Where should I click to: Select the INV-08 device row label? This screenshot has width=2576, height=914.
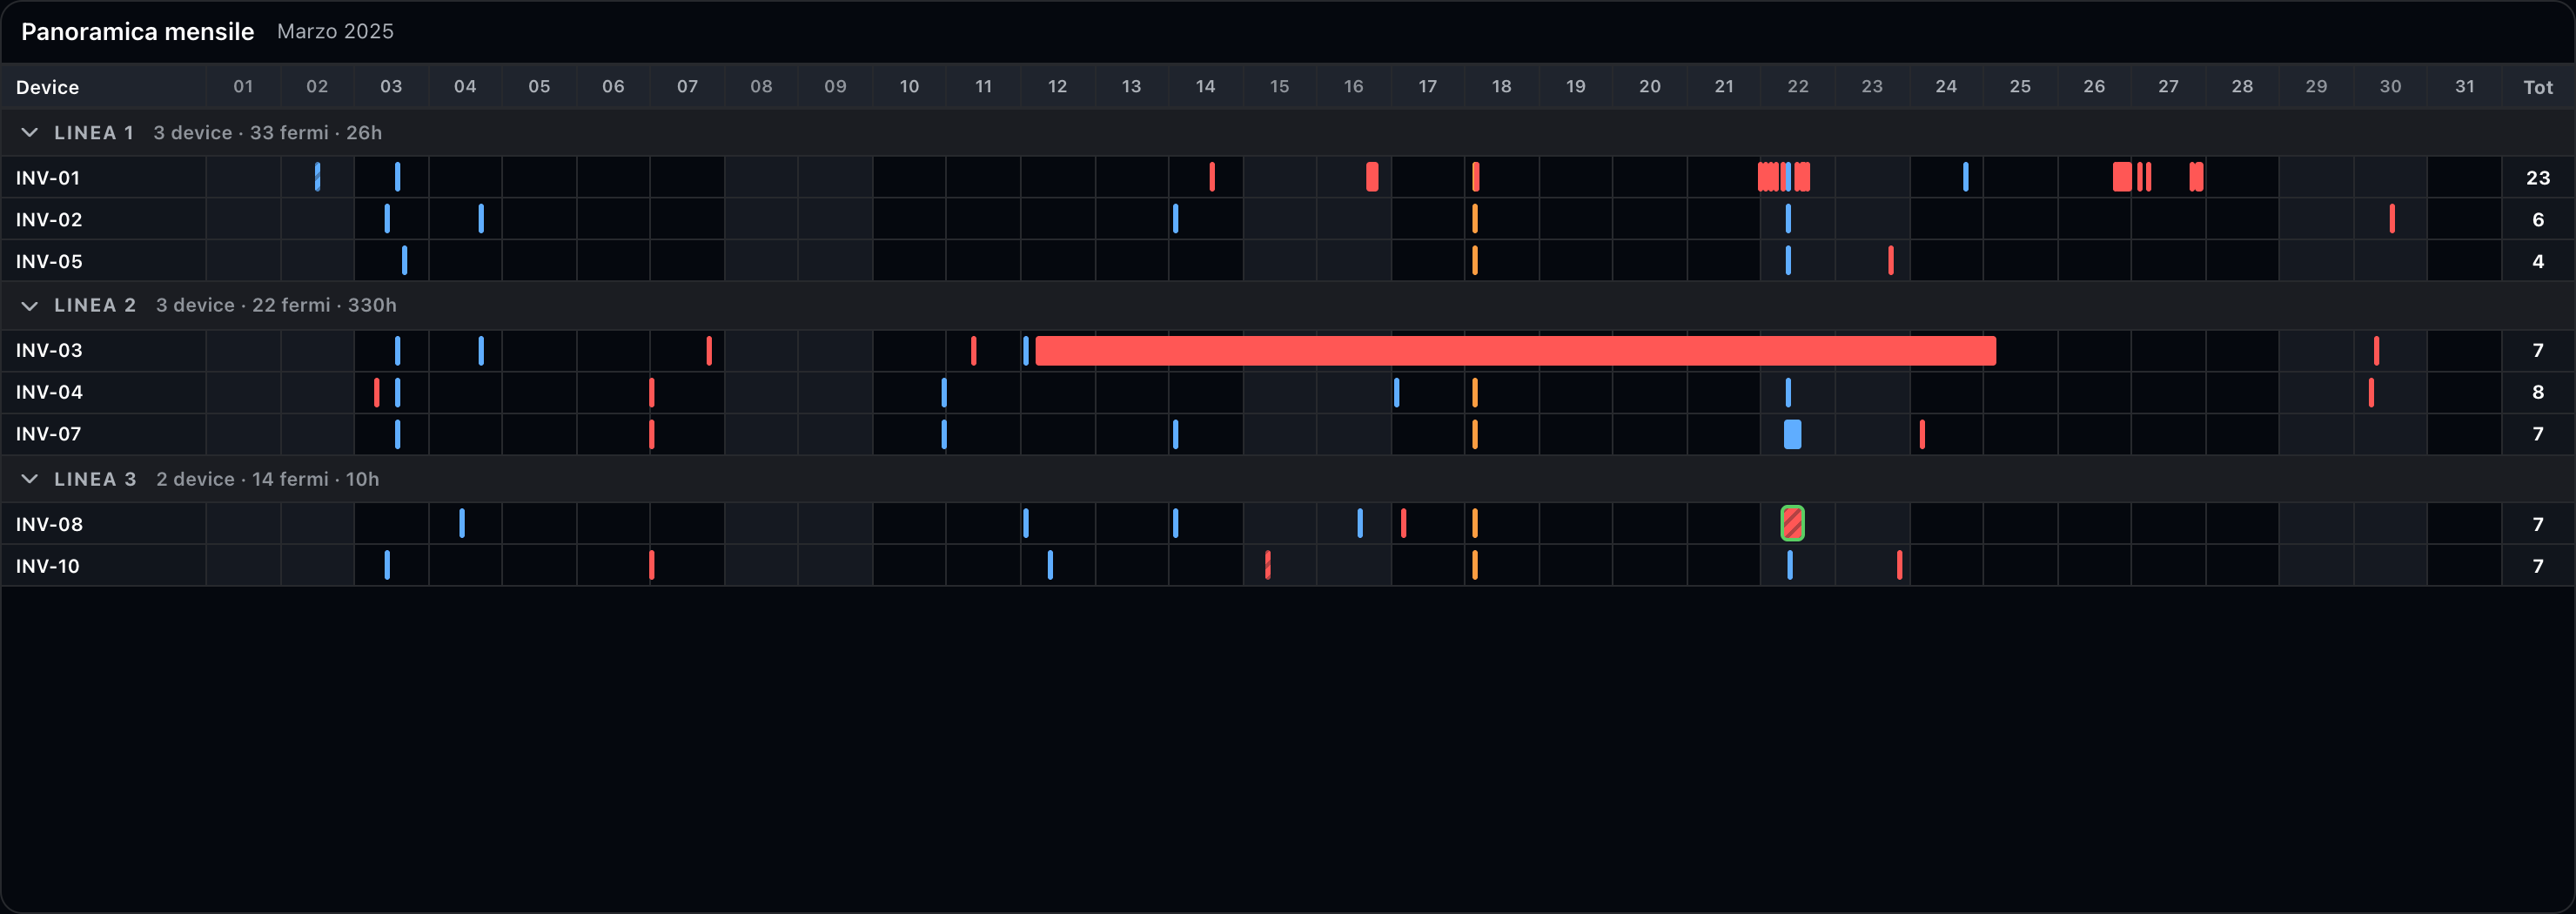tap(48, 525)
